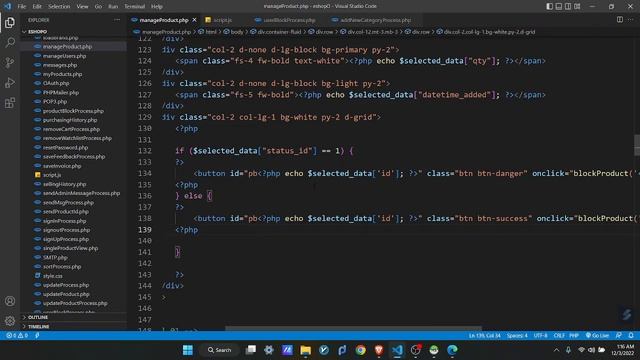Click the editor horizontal scrollbar
The height and width of the screenshot is (360, 640).
click(x=353, y=328)
